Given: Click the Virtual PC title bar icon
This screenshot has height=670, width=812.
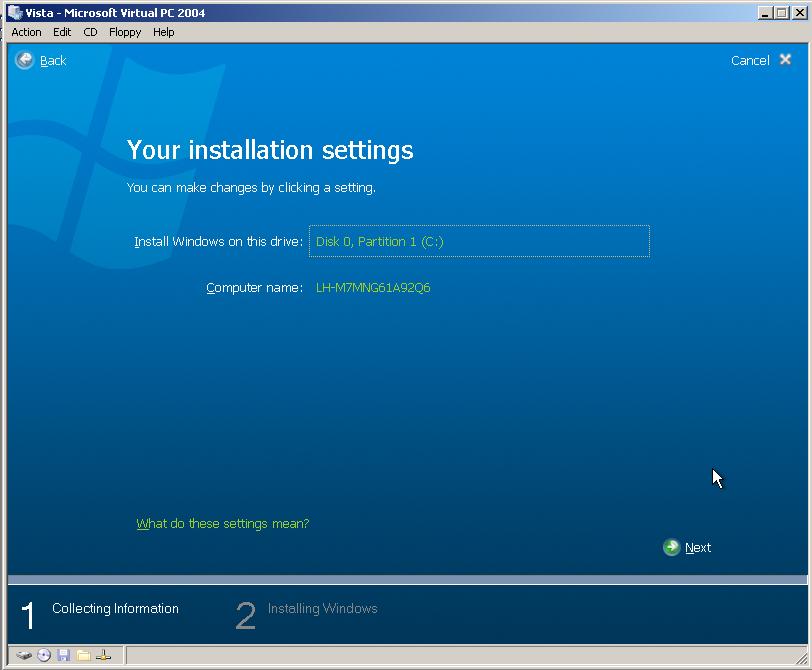Looking at the screenshot, I should coord(14,12).
